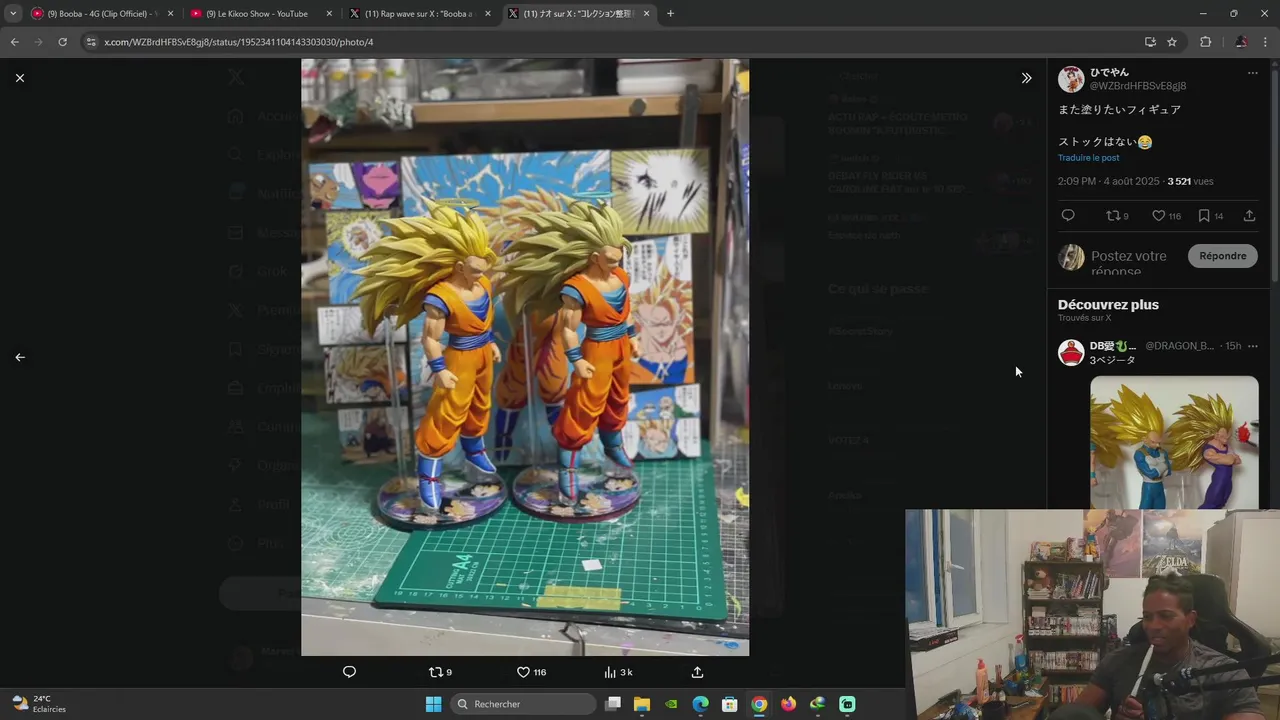Close the photo viewer with the X
The height and width of the screenshot is (720, 1280).
coord(20,78)
